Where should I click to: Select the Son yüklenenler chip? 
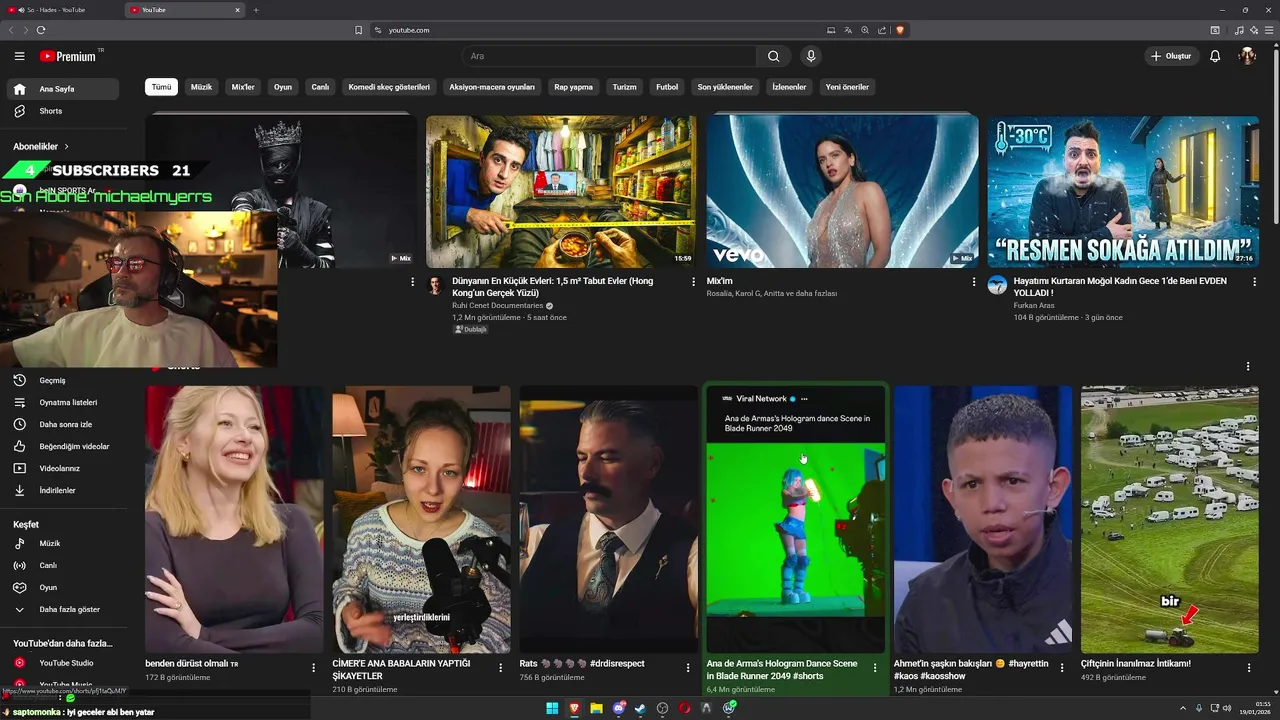tap(725, 87)
